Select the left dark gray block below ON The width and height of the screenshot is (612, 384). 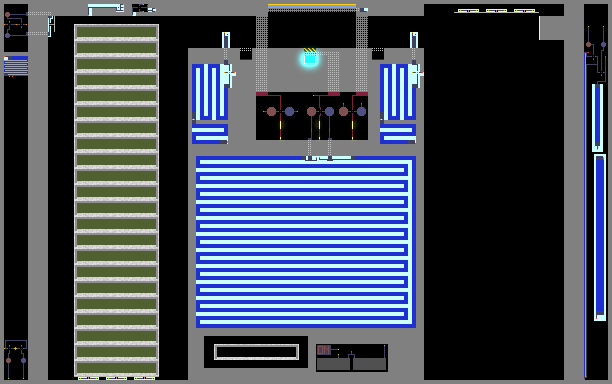(333, 364)
